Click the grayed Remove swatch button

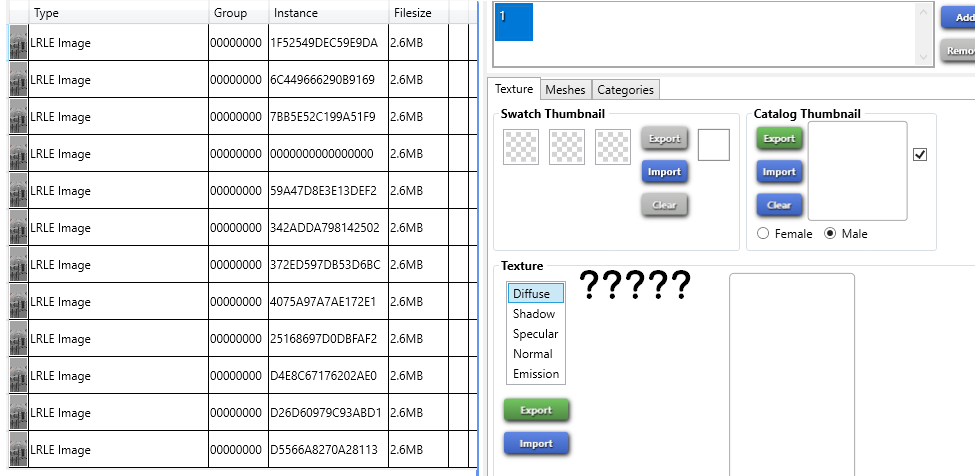click(x=958, y=51)
